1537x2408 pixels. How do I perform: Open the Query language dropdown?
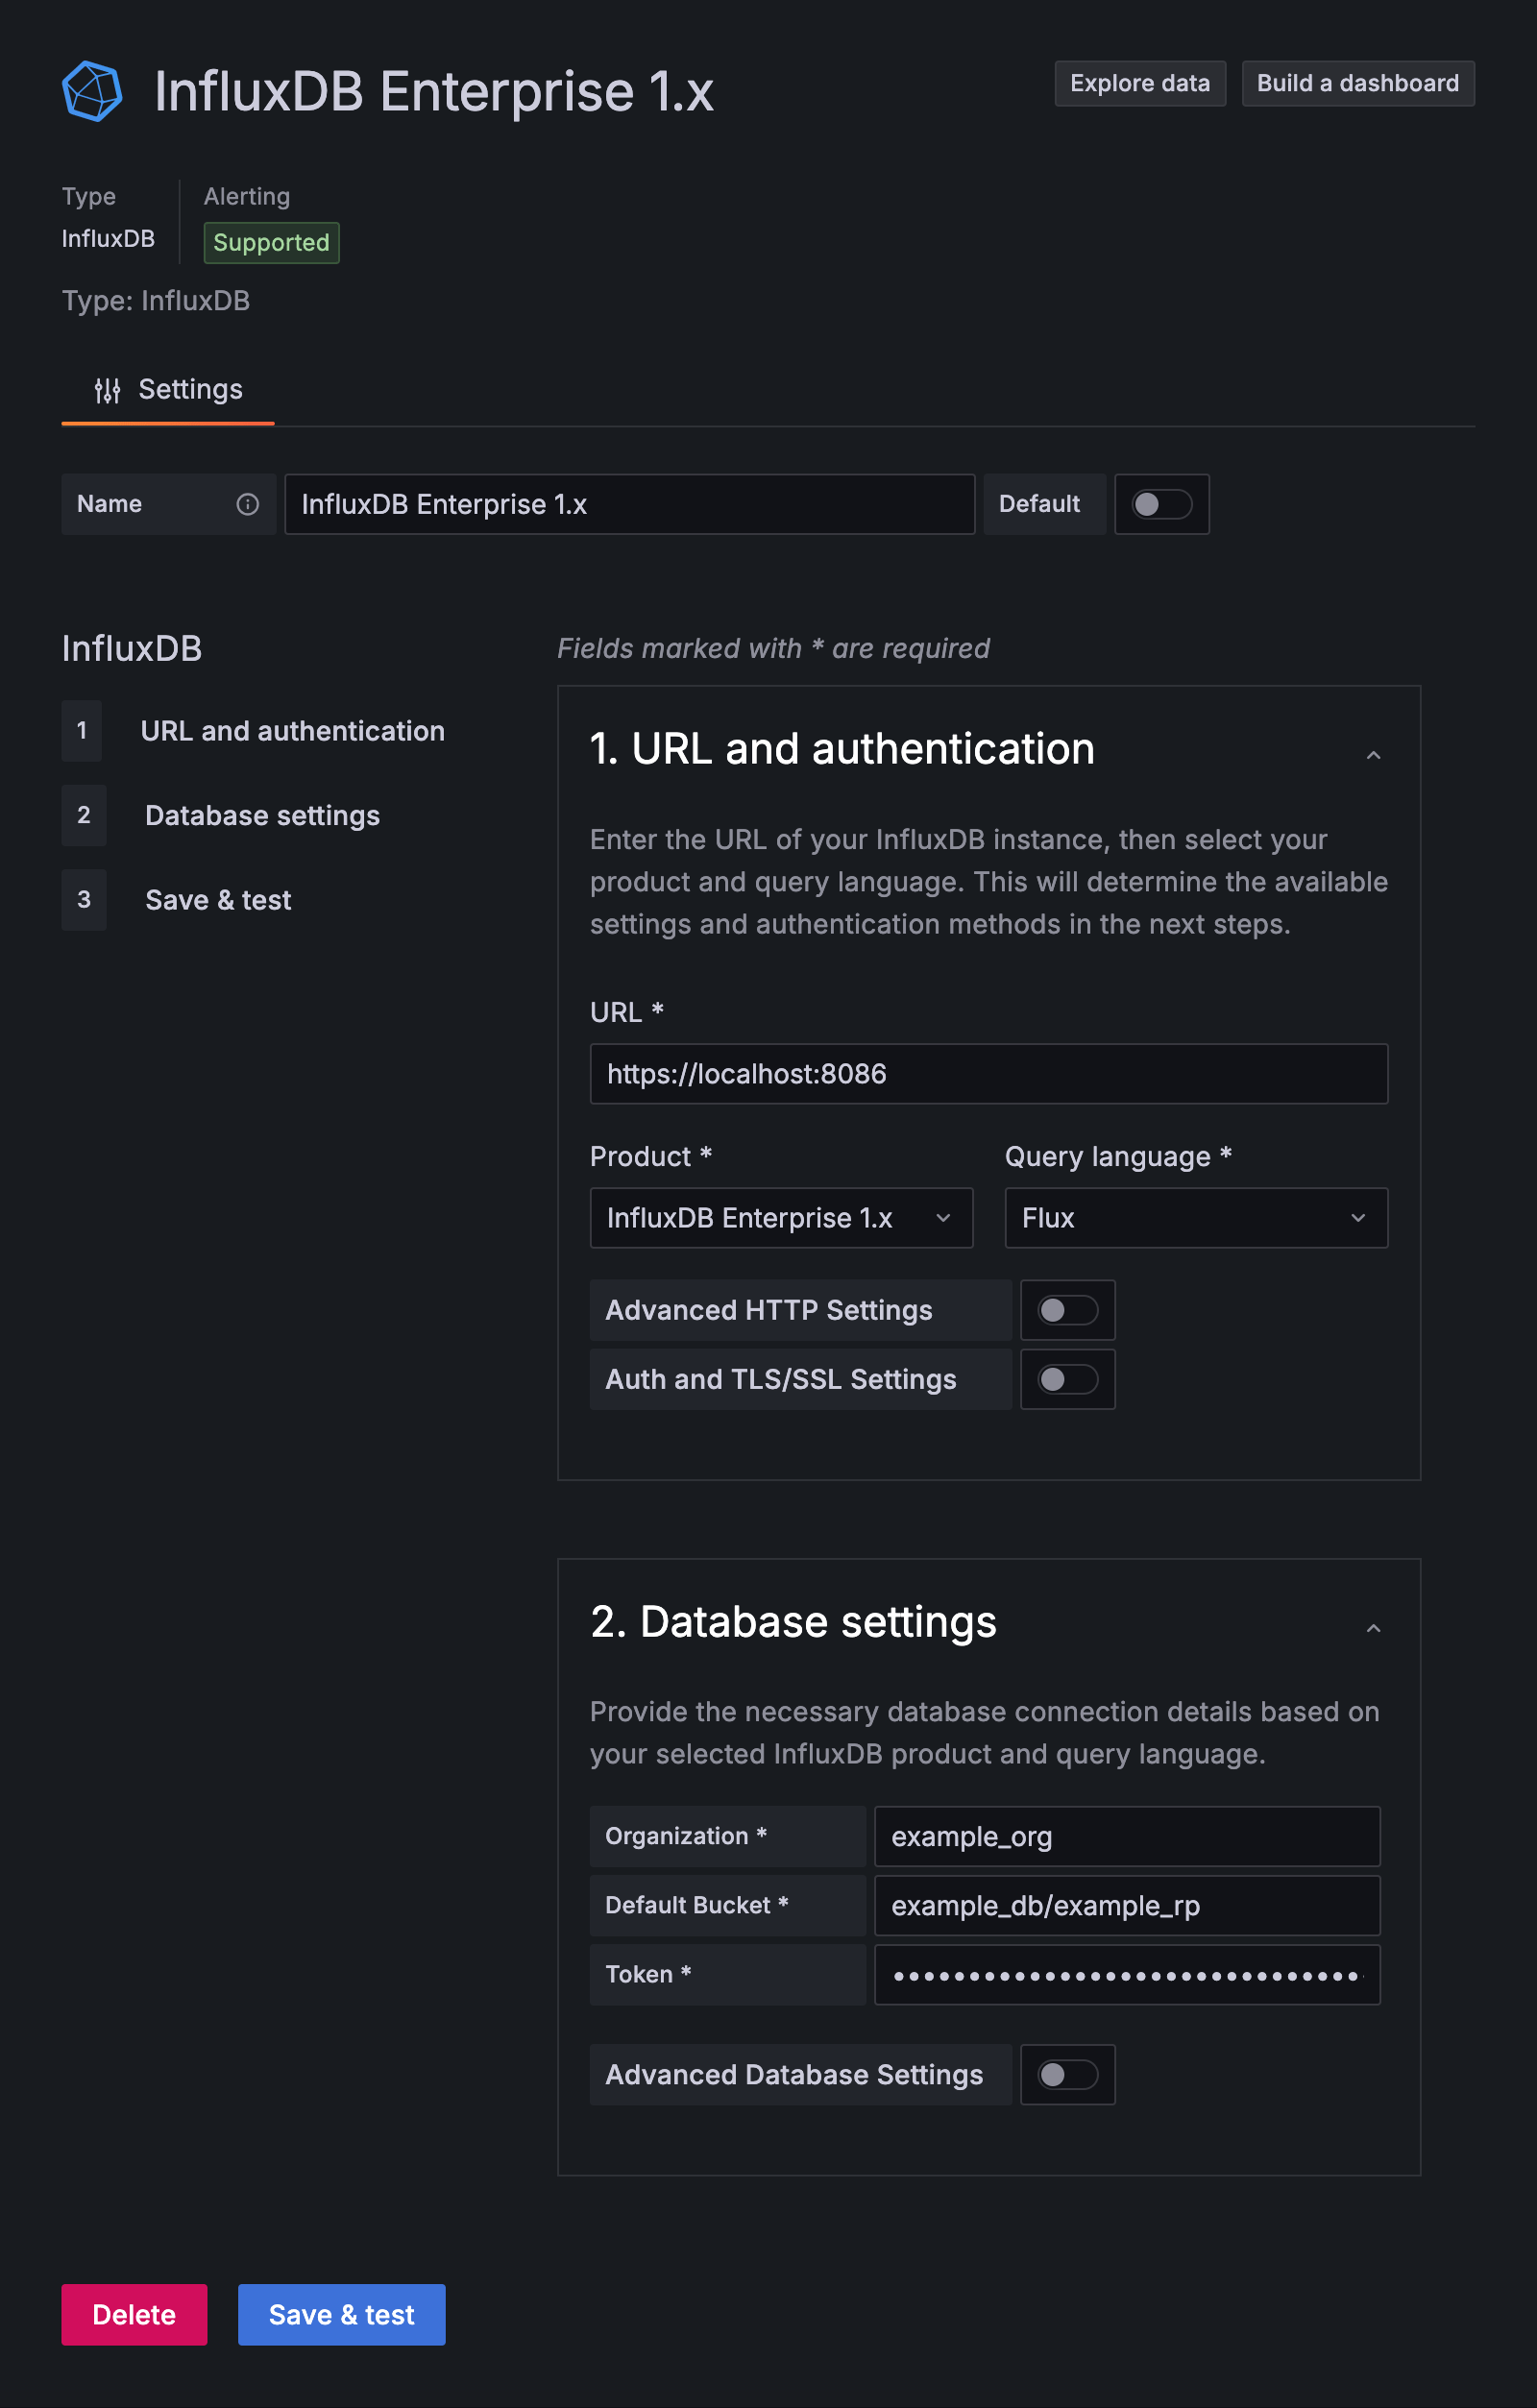[1195, 1218]
